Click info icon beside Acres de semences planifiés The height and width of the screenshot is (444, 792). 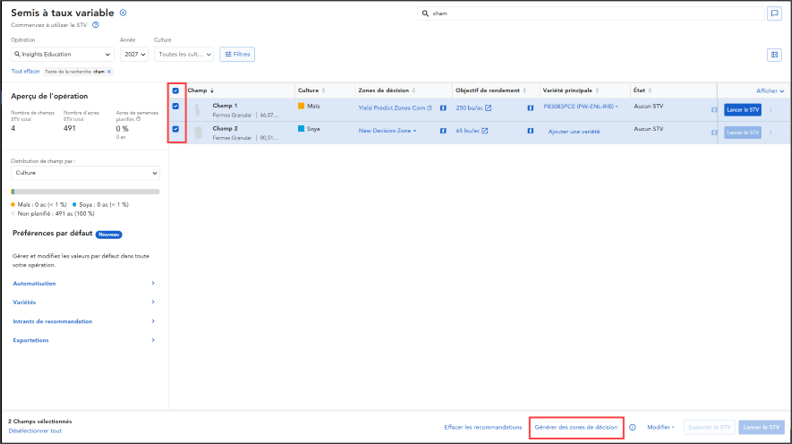point(138,119)
